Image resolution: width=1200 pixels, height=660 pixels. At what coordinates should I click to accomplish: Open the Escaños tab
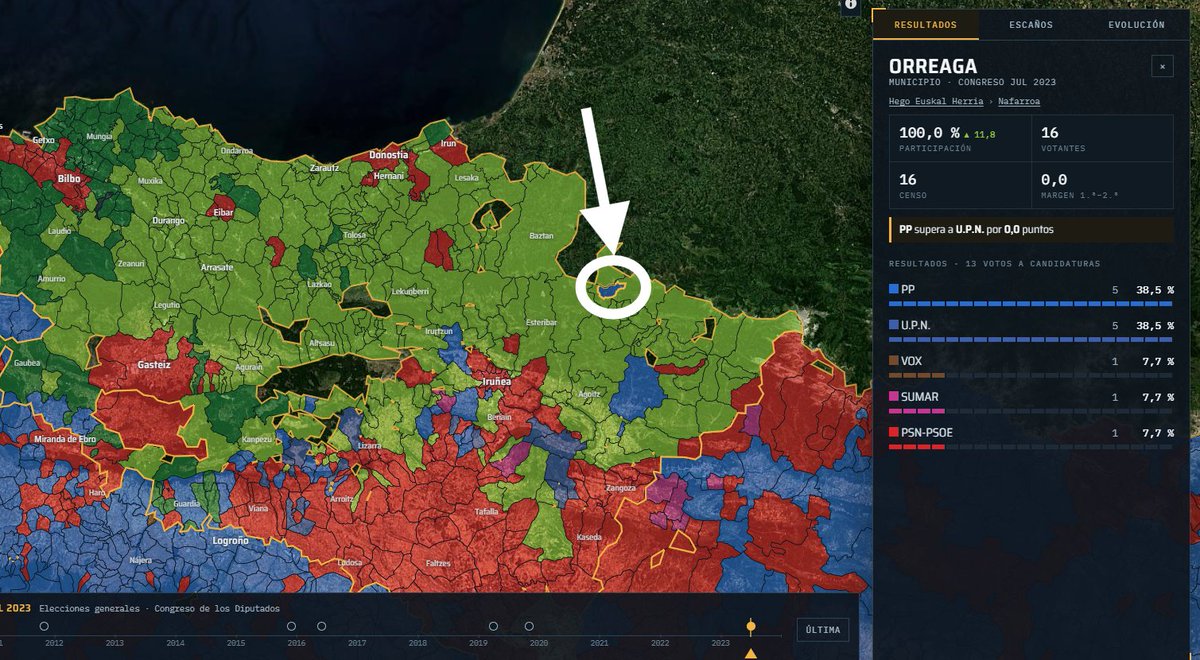1030,25
